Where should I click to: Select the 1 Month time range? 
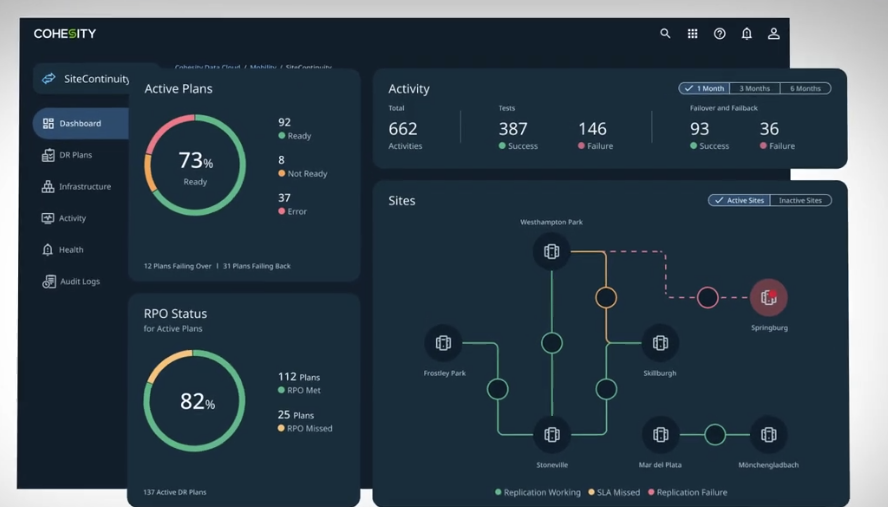705,89
